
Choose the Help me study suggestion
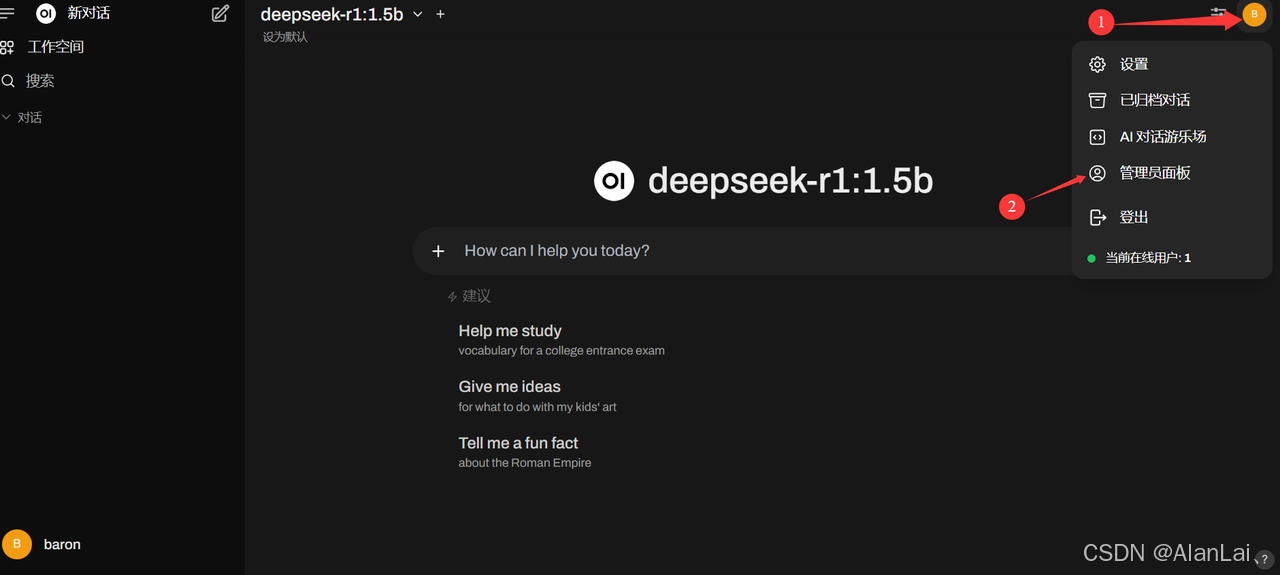(x=561, y=340)
